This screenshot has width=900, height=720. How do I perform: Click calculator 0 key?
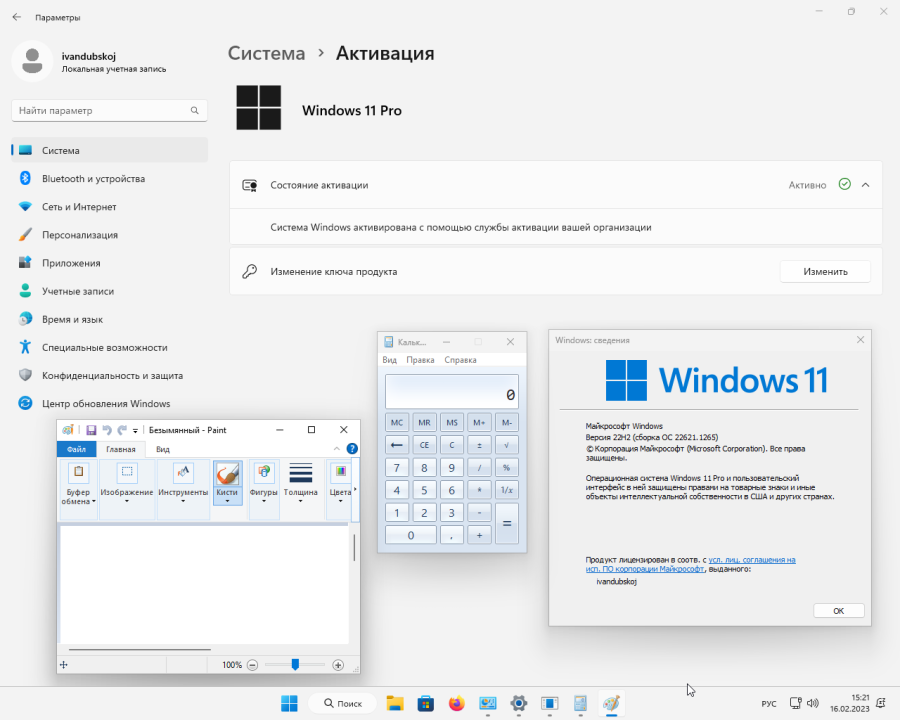pyautogui.click(x=410, y=535)
